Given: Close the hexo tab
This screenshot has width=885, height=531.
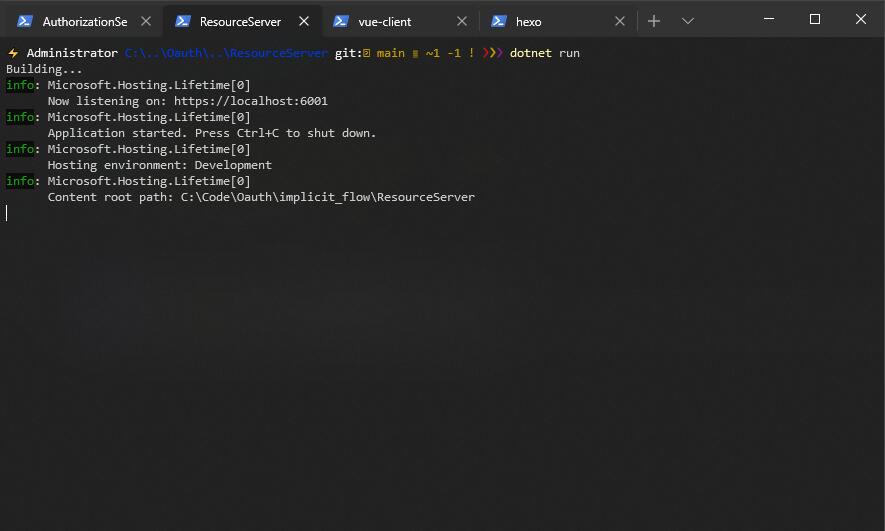Looking at the screenshot, I should pos(620,21).
